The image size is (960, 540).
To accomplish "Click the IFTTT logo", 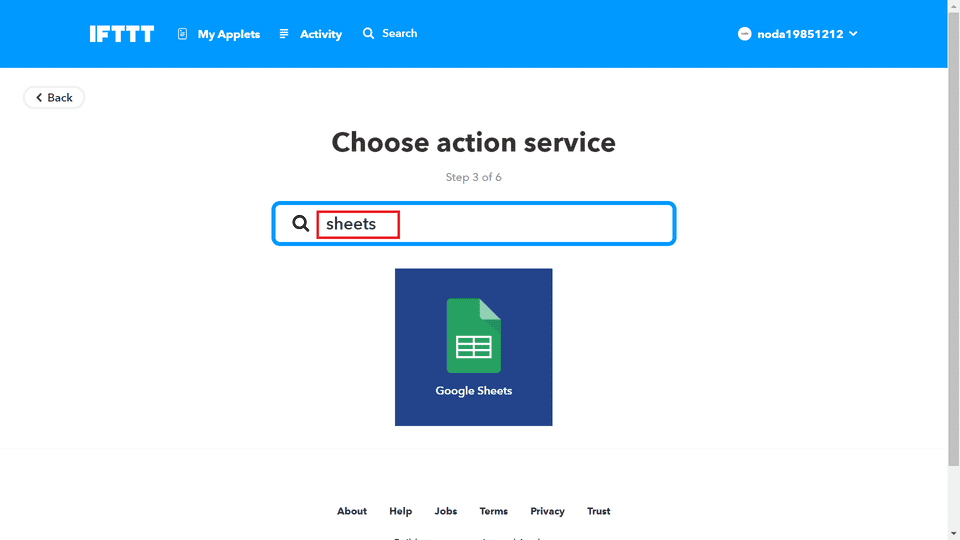I will pos(122,34).
